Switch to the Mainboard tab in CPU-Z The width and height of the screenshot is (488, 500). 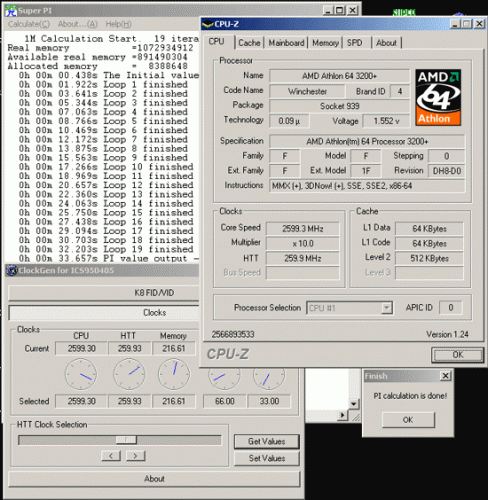tap(286, 43)
